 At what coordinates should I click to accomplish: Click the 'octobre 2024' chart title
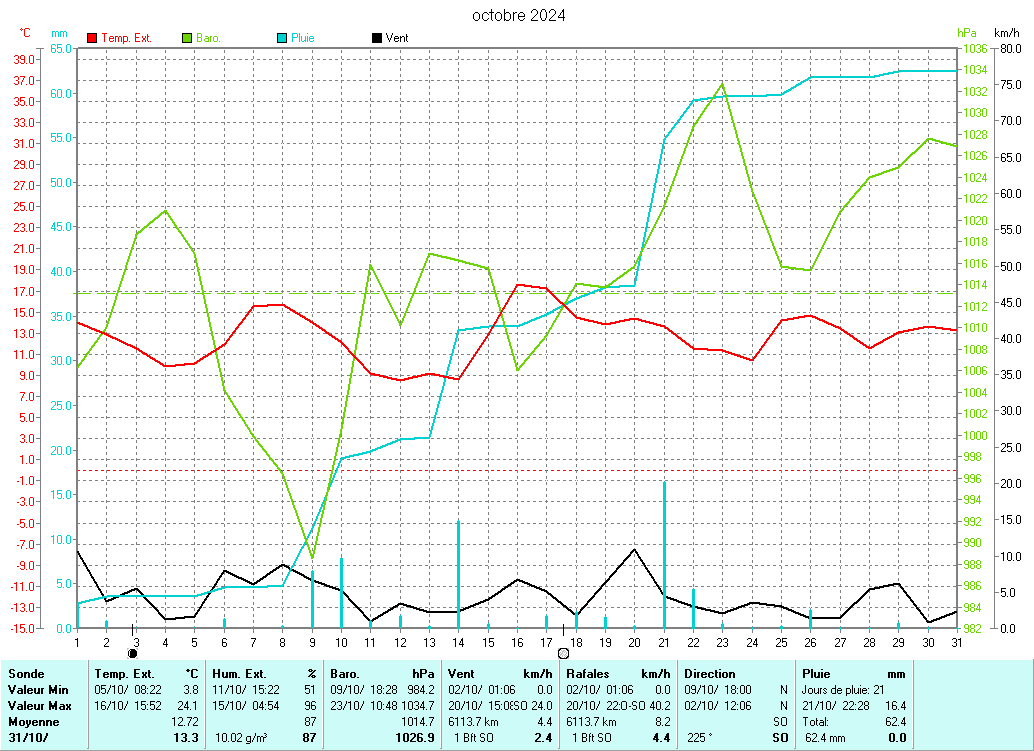[x=518, y=15]
